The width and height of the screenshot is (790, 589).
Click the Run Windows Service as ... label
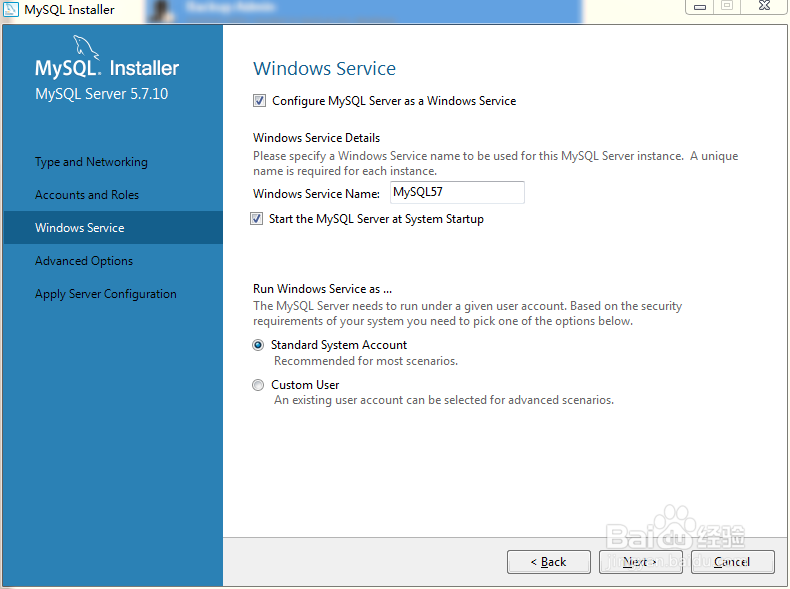pyautogui.click(x=322, y=289)
